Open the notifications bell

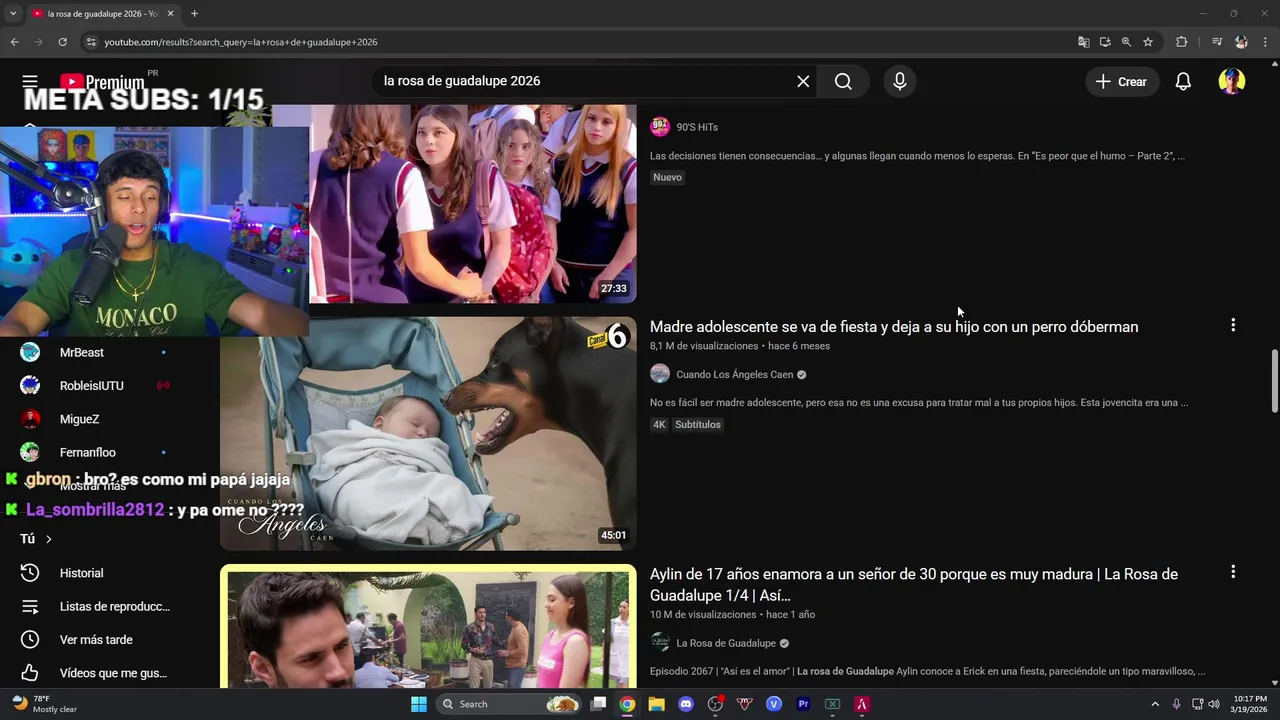coord(1183,82)
